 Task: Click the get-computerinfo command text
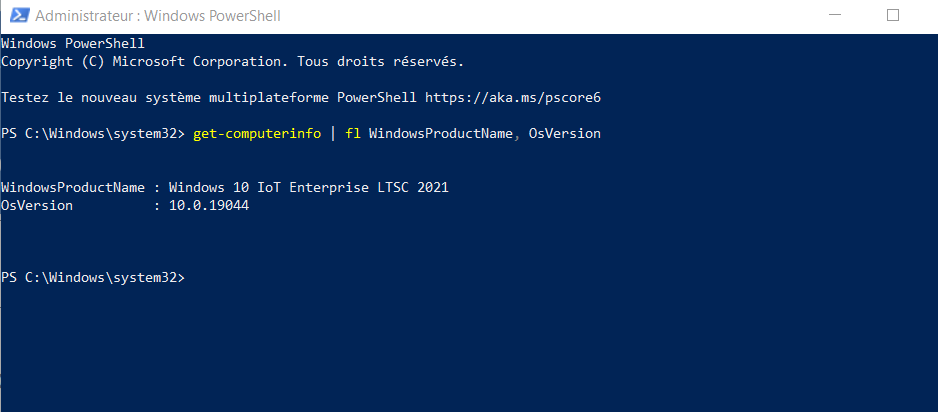point(257,133)
